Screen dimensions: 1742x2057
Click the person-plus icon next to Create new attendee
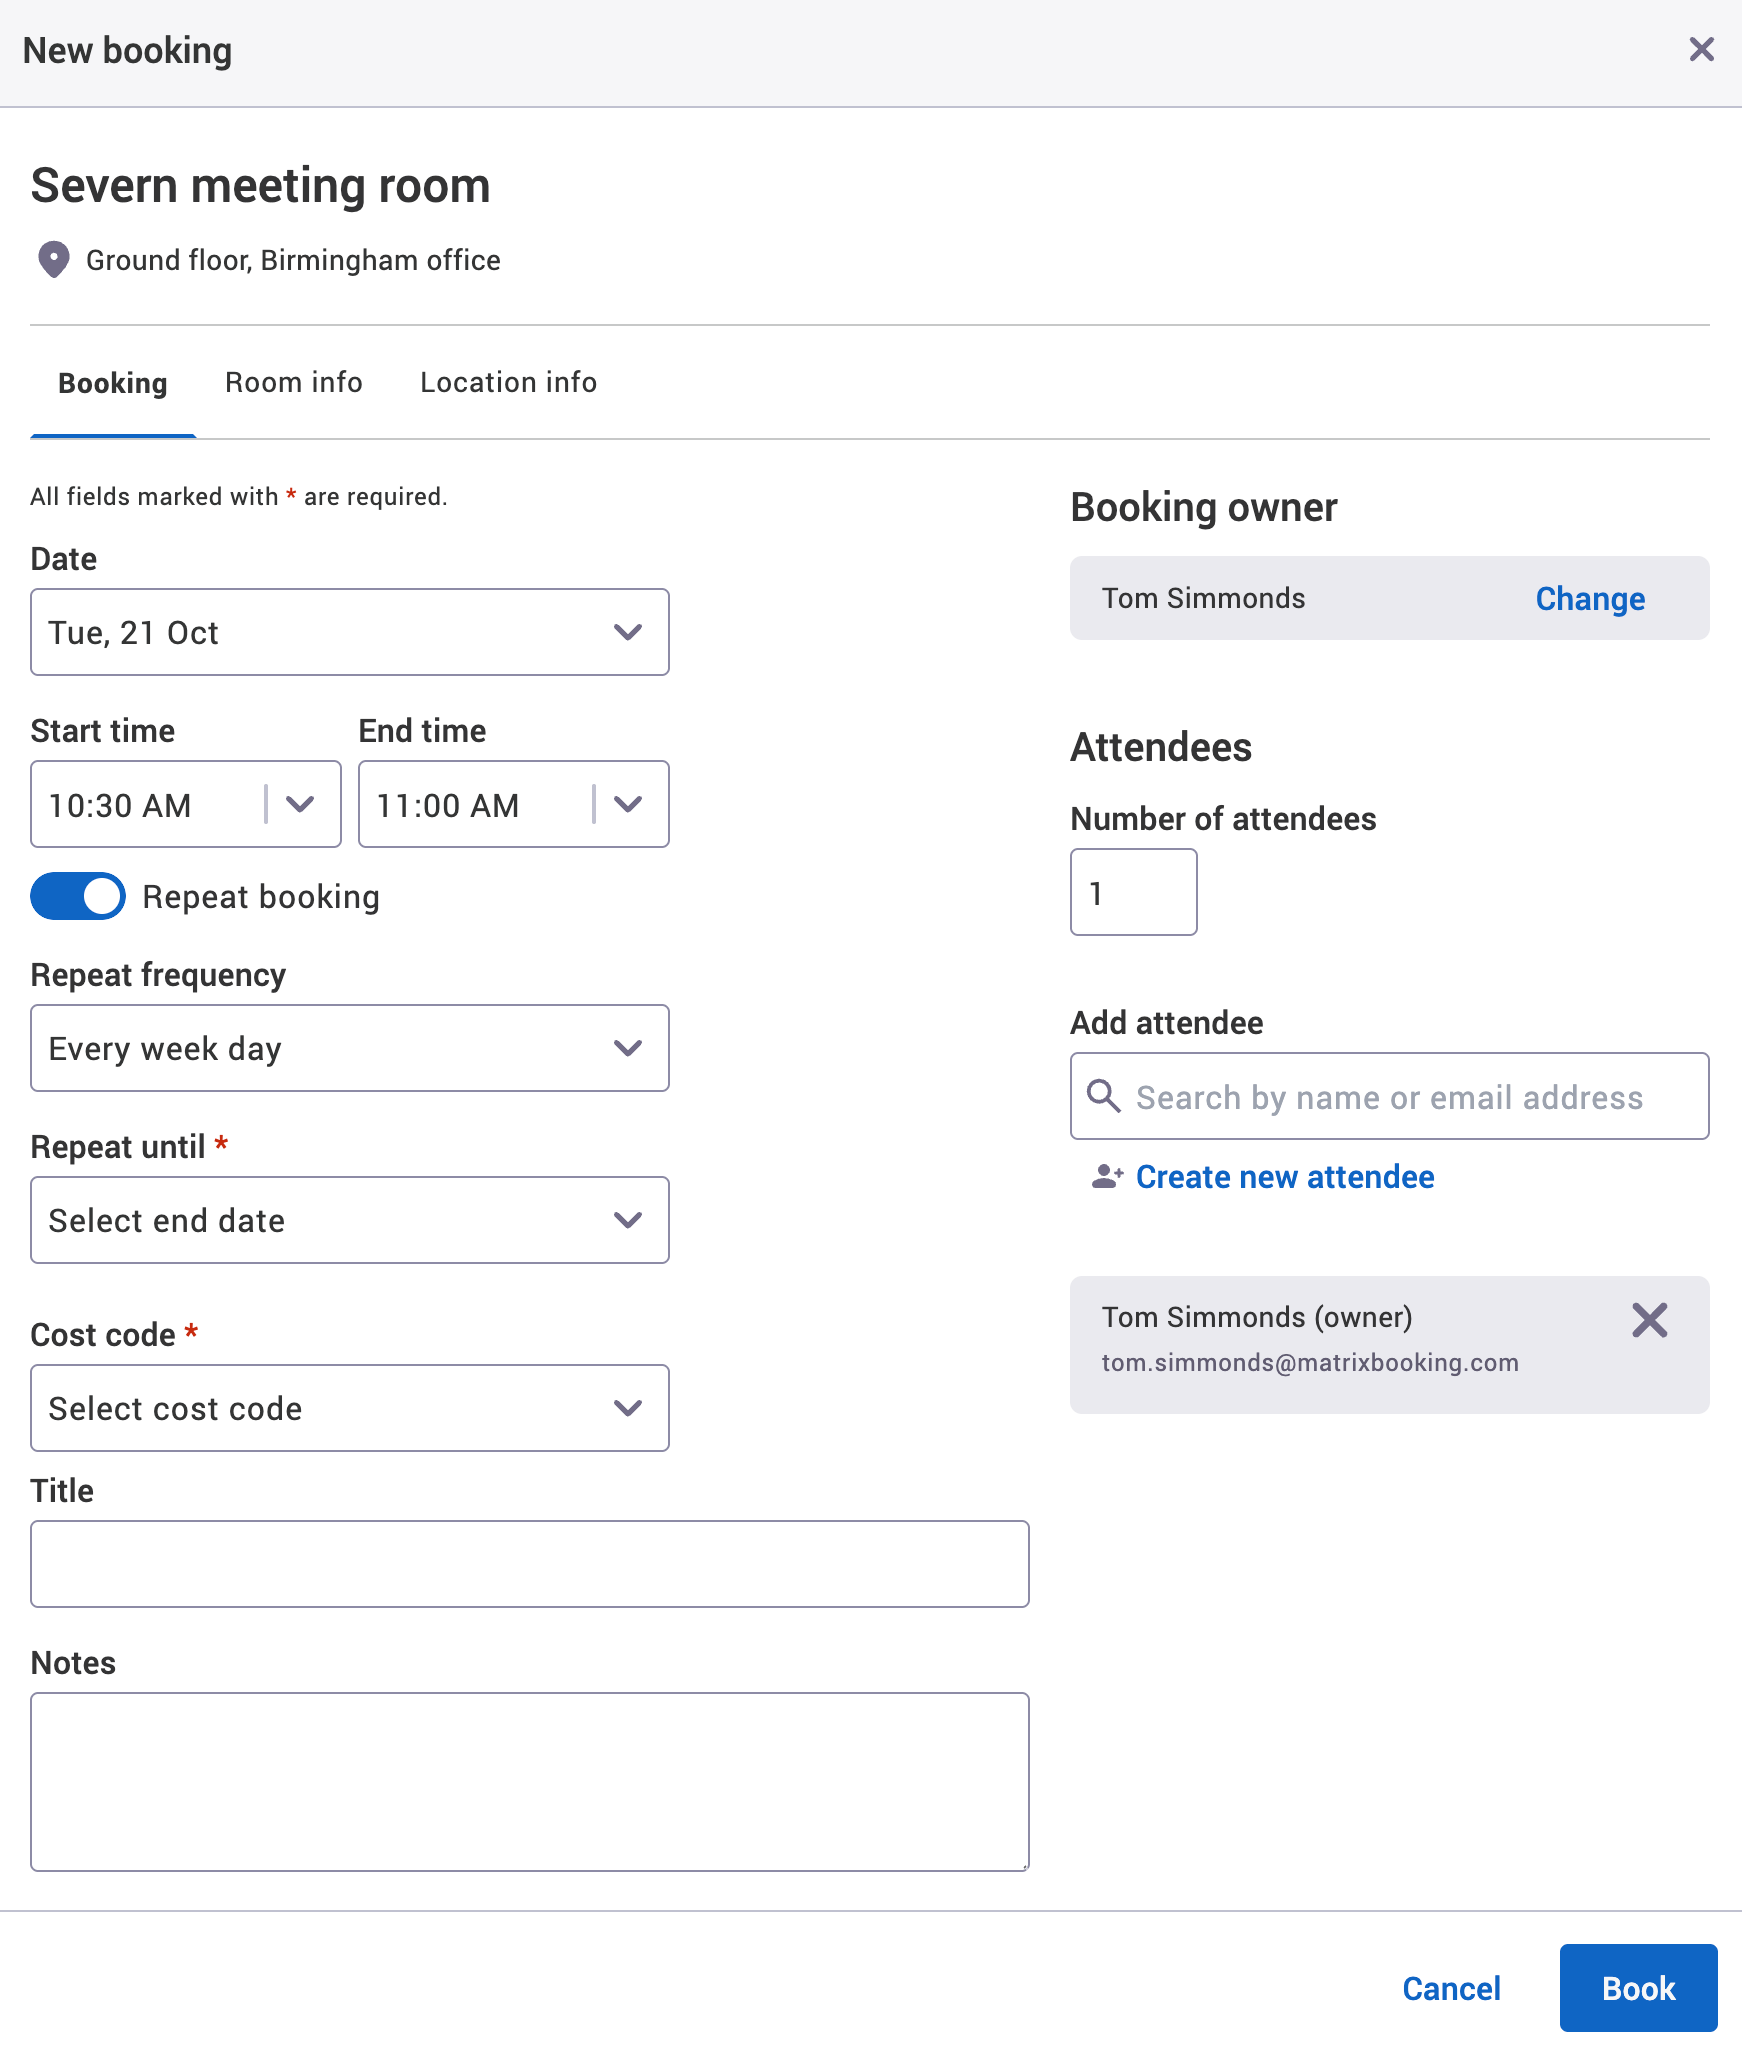coord(1106,1177)
